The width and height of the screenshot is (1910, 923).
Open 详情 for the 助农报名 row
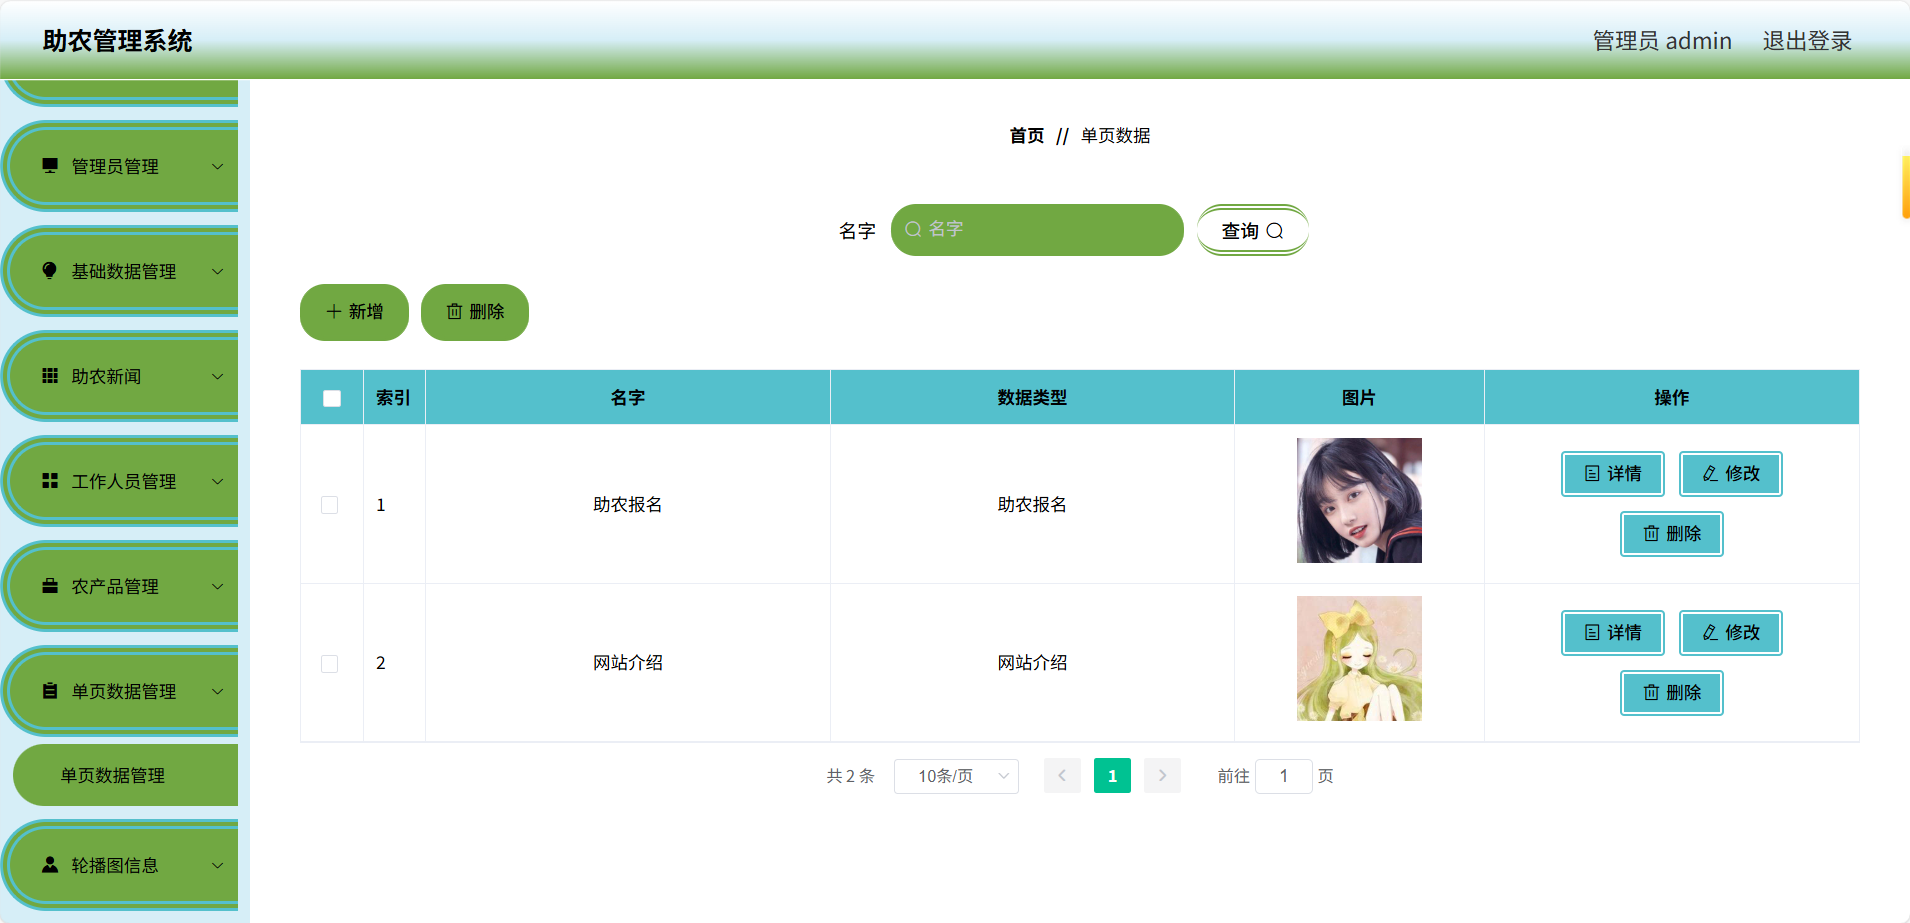(1613, 474)
